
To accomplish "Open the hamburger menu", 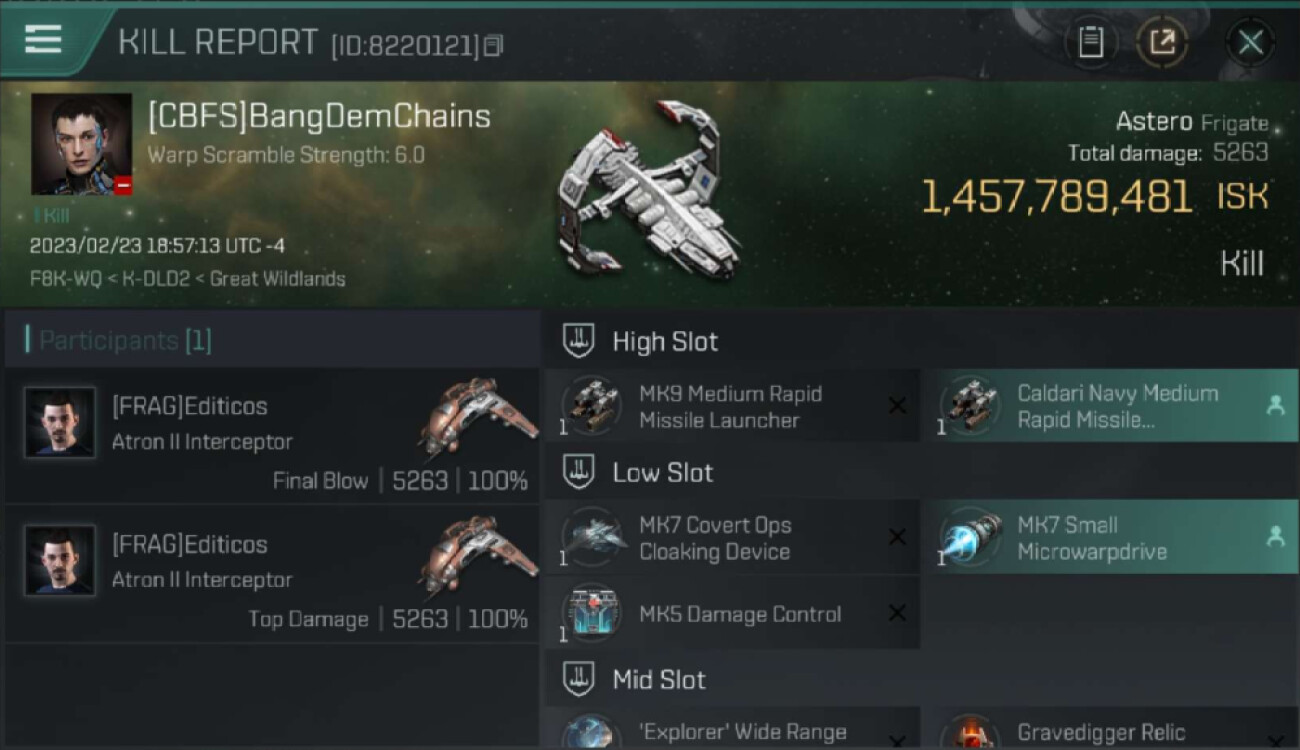I will pyautogui.click(x=43, y=40).
